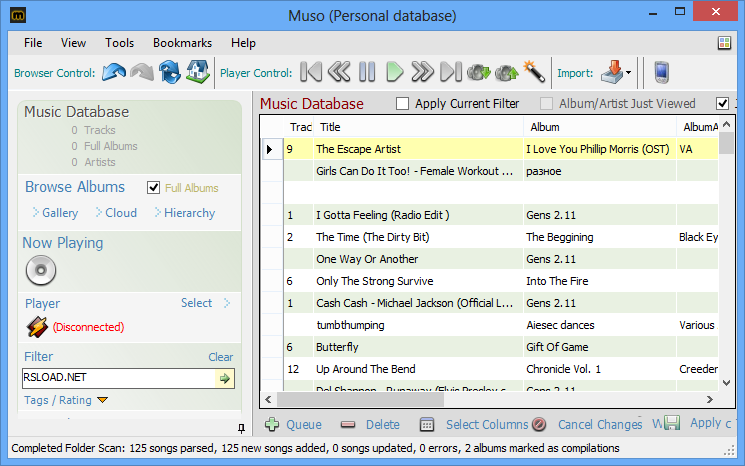This screenshot has height=466, width=745.
Task: Click the layout grid icon at top right
Action: tap(724, 43)
